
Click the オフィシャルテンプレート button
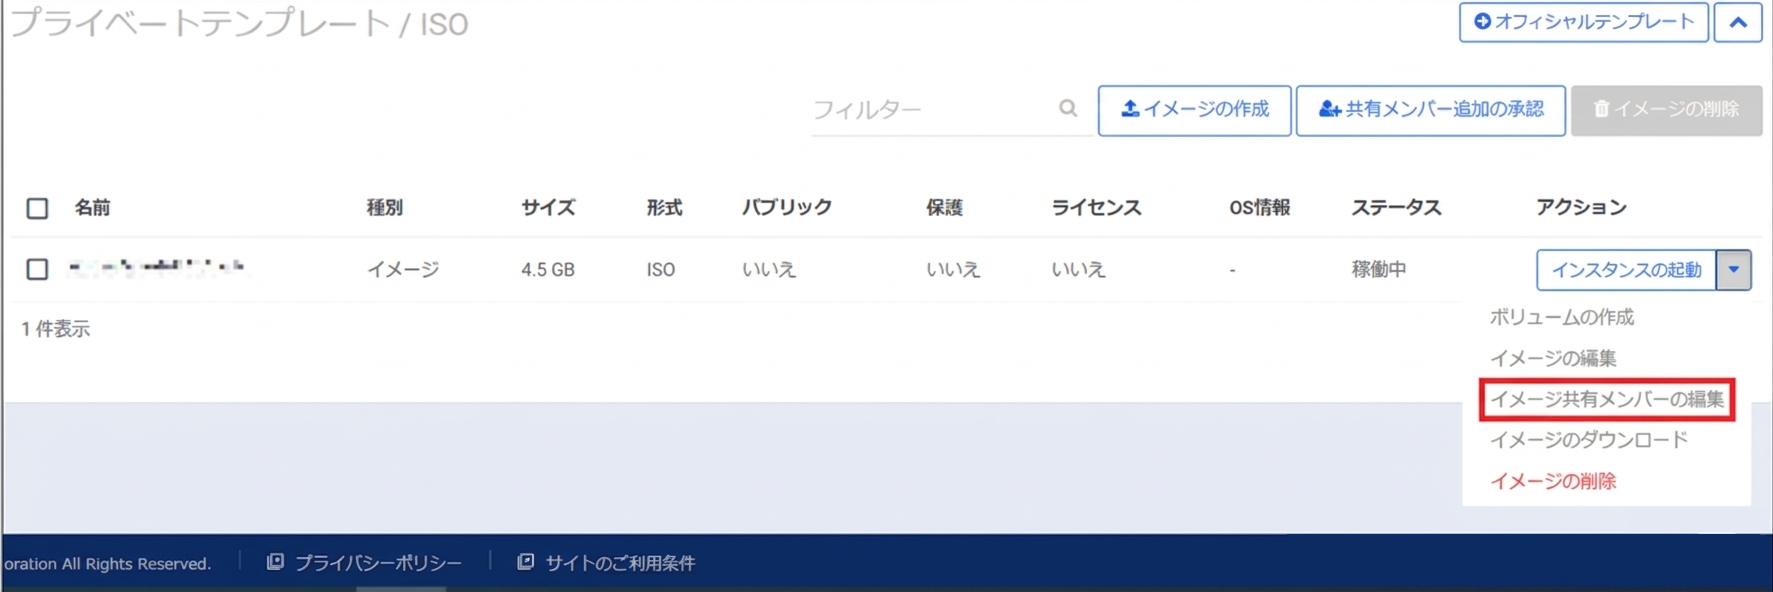1583,22
